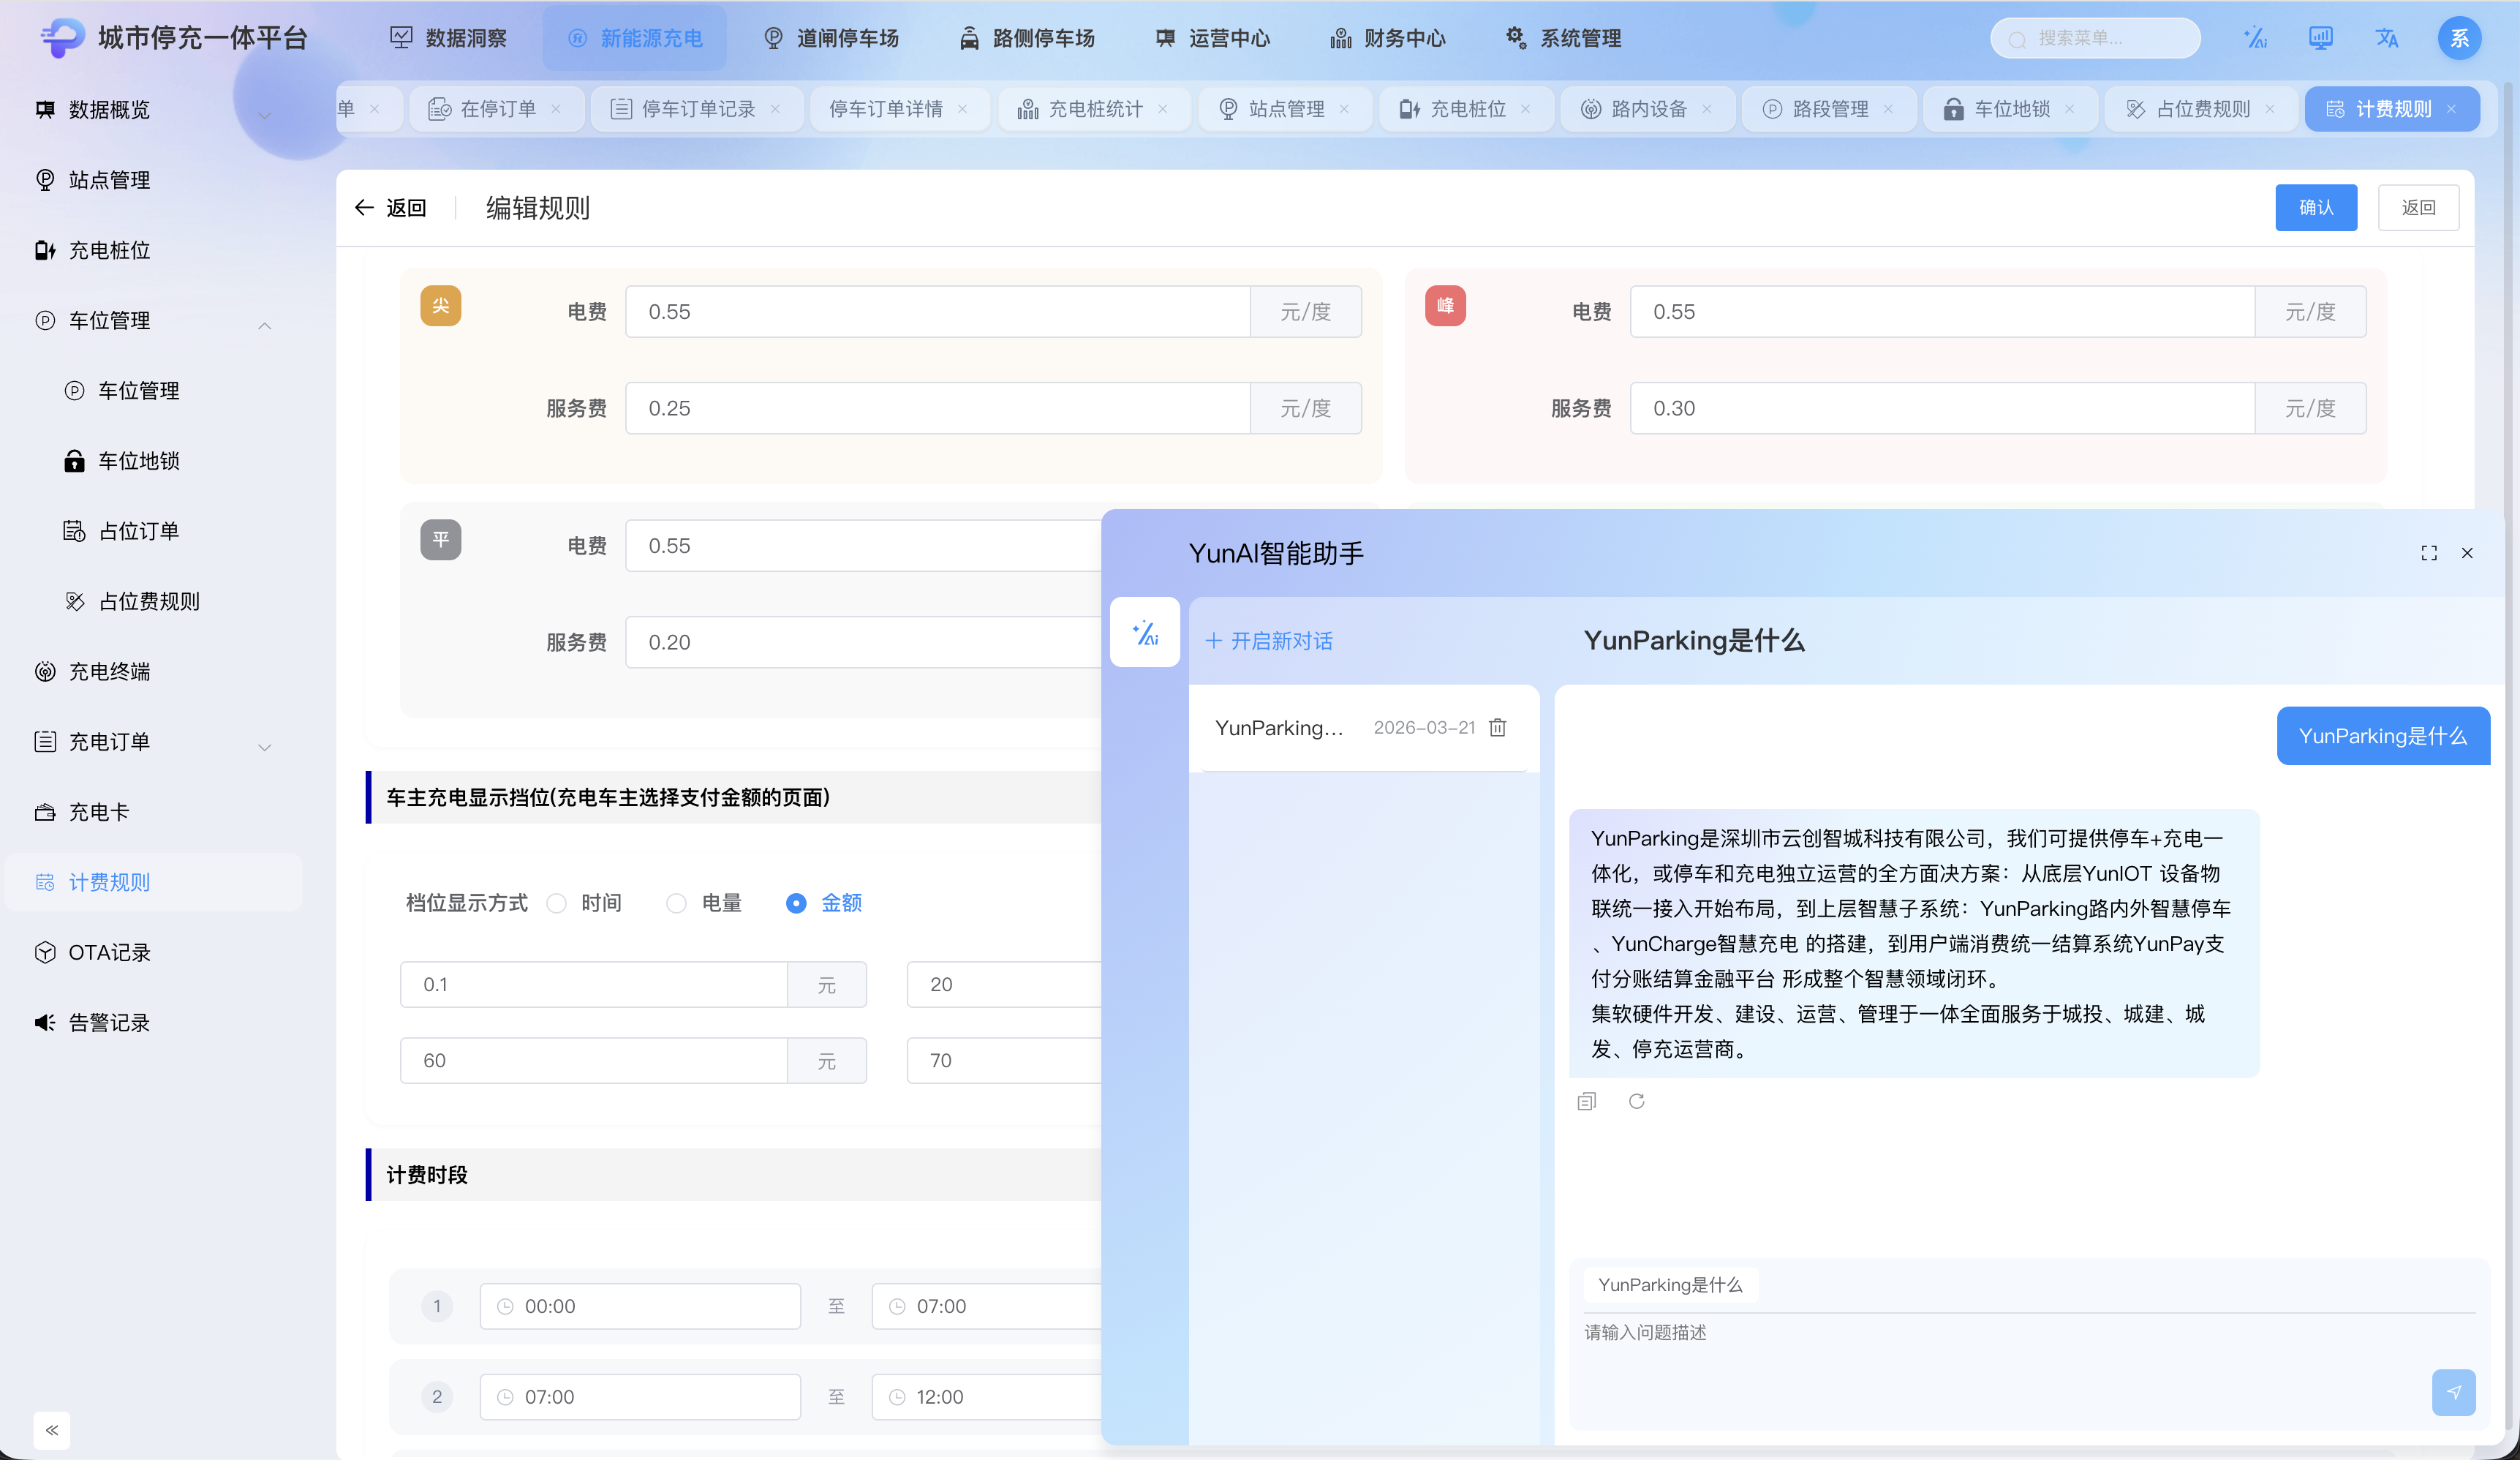2520x1460 pixels.
Task: Delete the YunParking conversation with trash icon
Action: point(1497,727)
